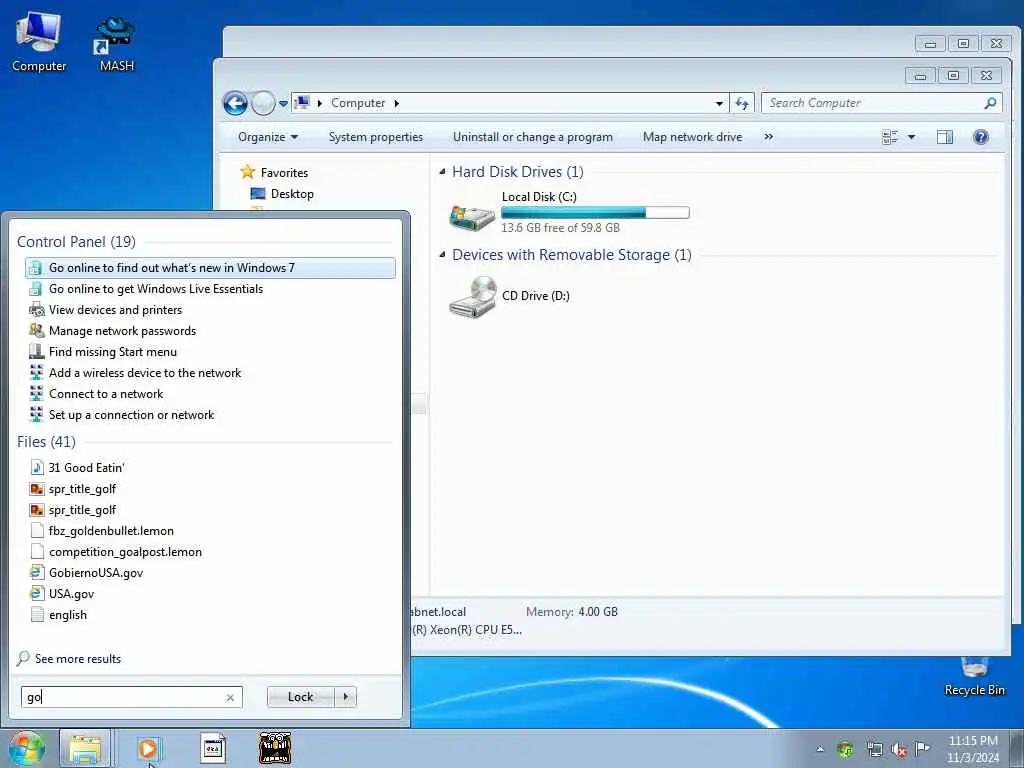Click the Set up a connection or network icon

coord(37,415)
